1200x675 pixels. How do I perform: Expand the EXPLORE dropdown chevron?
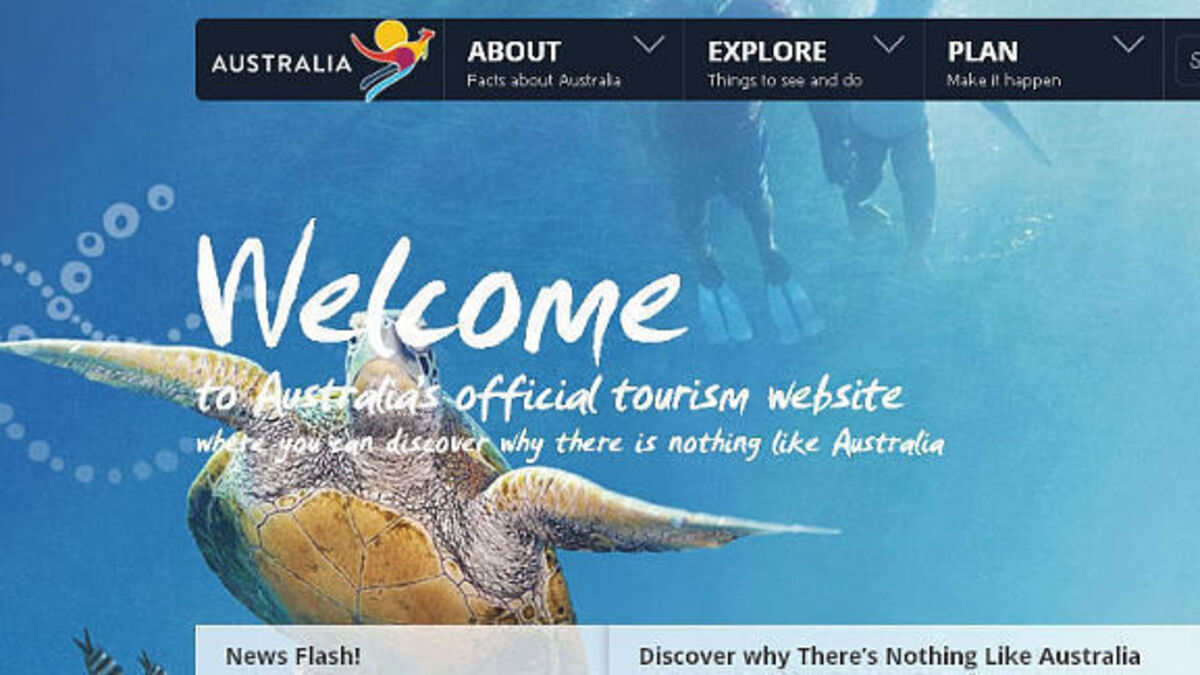point(888,45)
